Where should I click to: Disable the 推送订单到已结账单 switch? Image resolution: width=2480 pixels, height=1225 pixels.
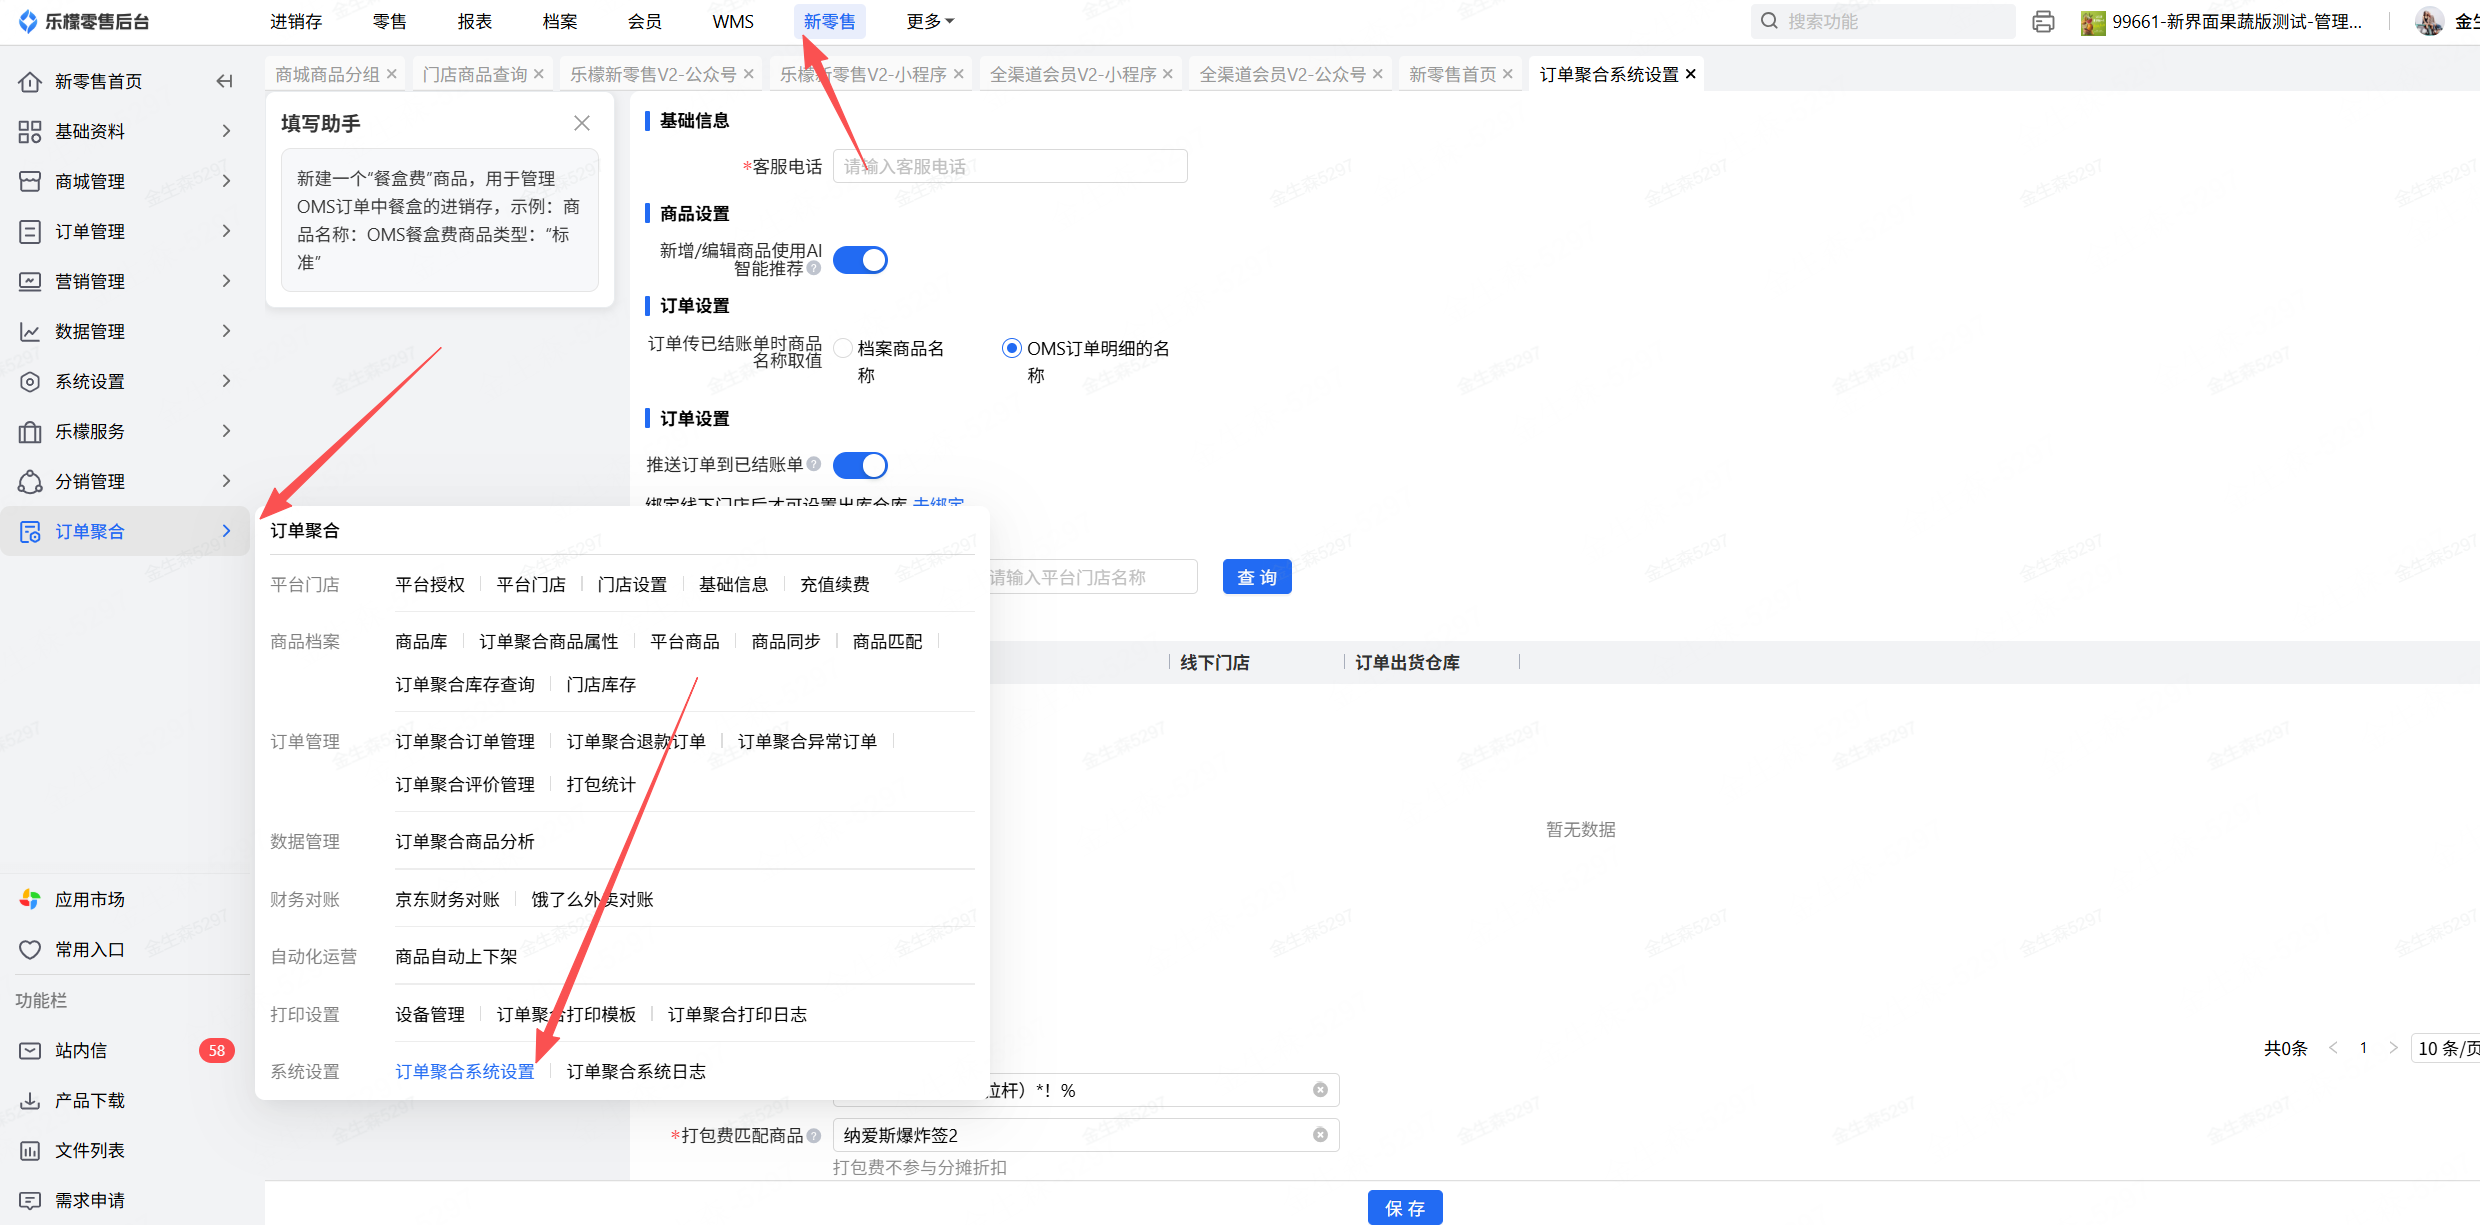[860, 465]
